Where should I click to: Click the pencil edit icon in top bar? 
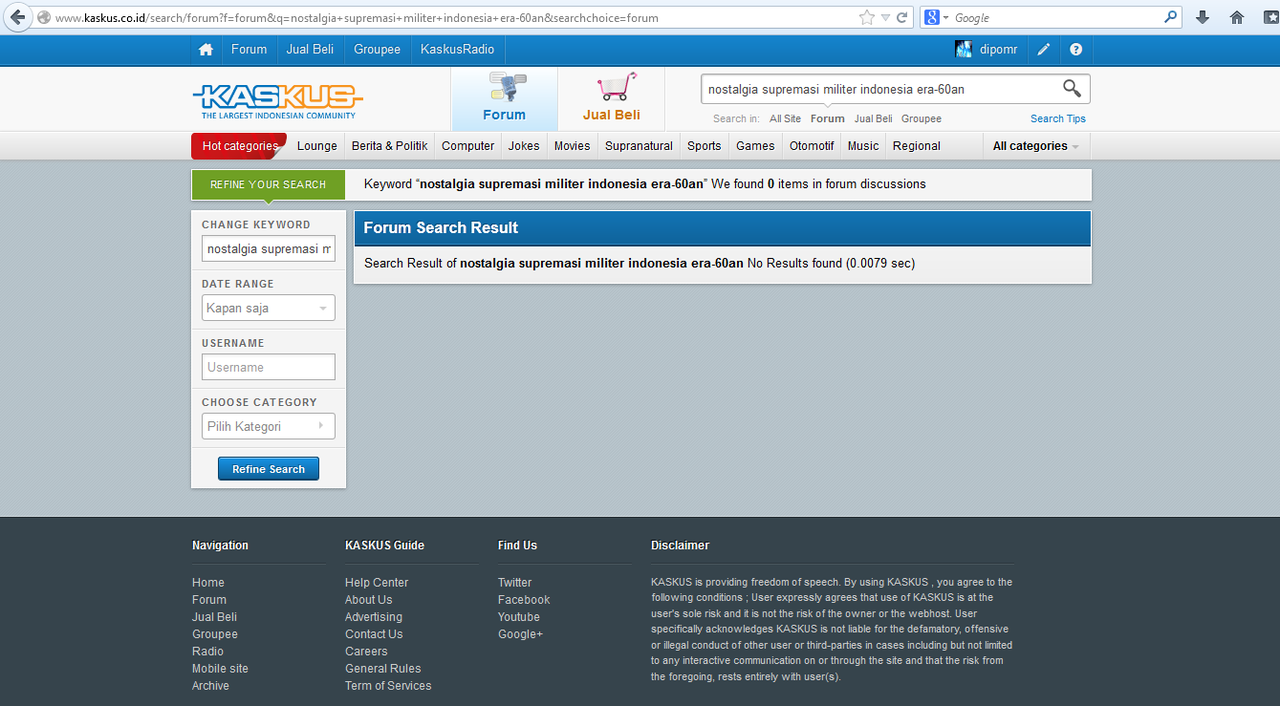point(1043,49)
